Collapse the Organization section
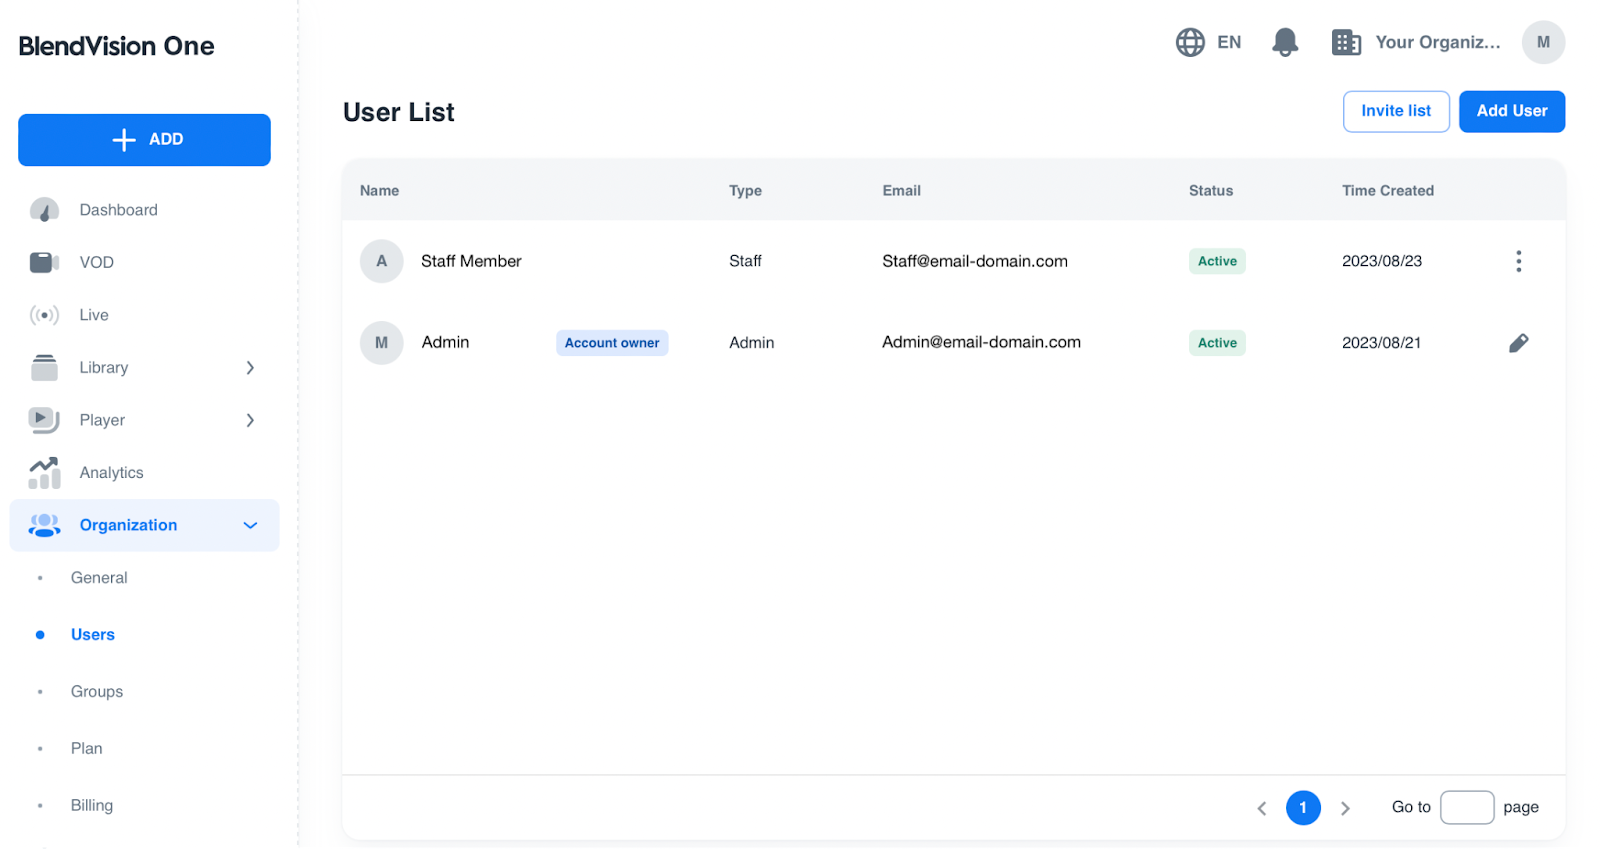The height and width of the screenshot is (849, 1600). click(x=250, y=525)
